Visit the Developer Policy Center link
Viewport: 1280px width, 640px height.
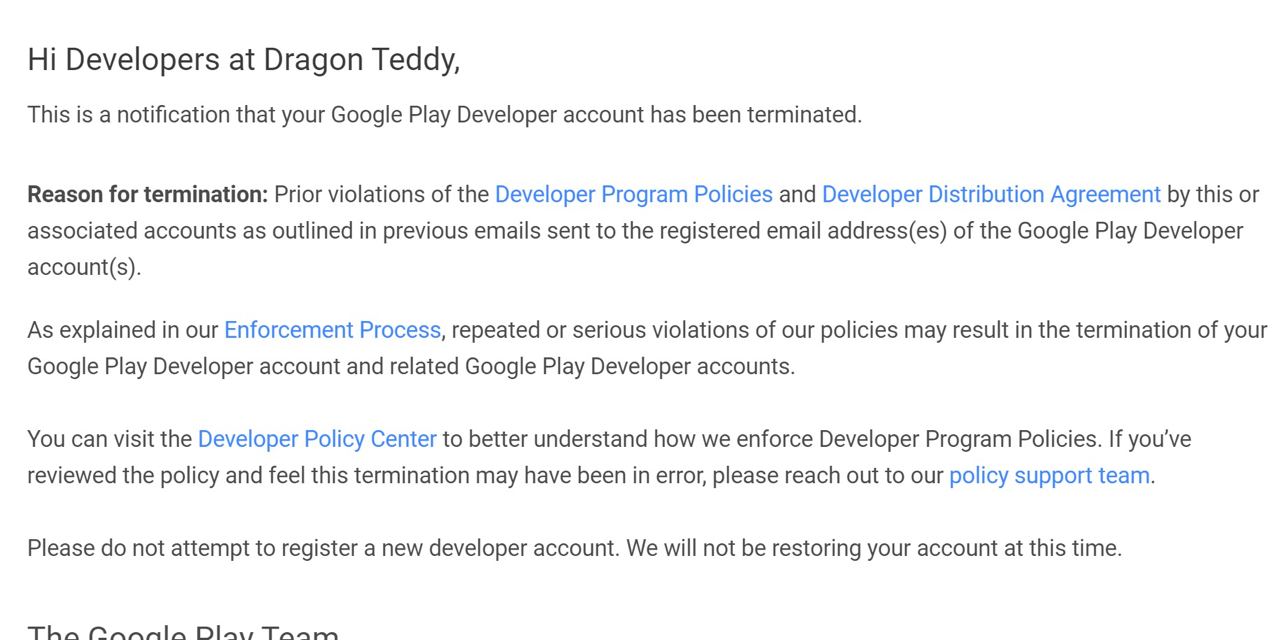pos(317,439)
